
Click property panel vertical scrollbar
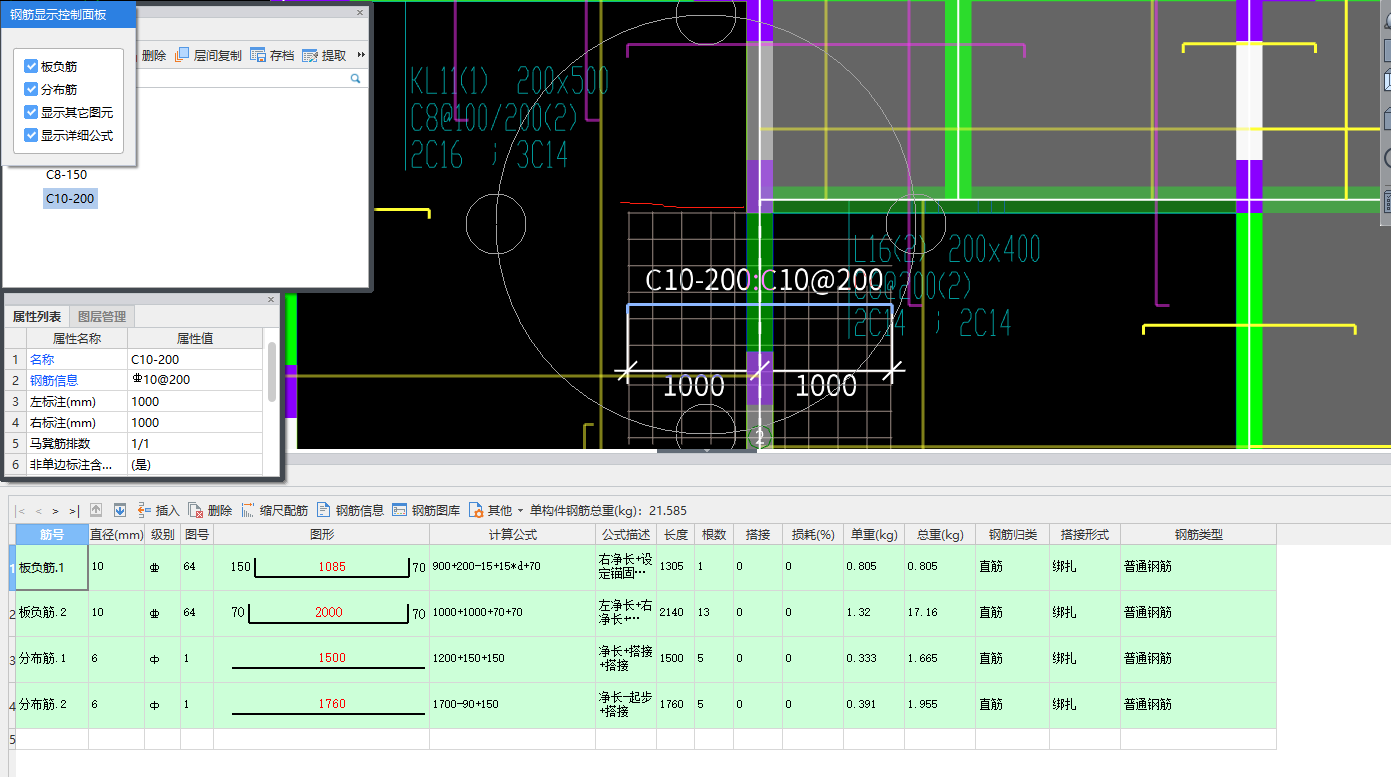pyautogui.click(x=272, y=372)
